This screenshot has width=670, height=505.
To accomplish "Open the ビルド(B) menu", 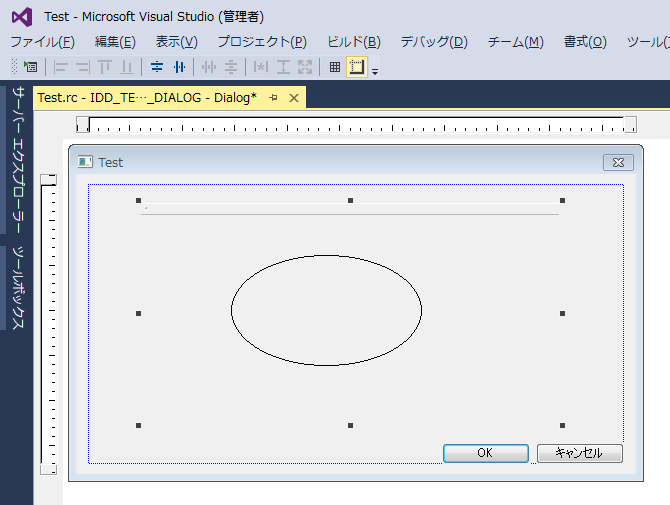I will pyautogui.click(x=354, y=42).
